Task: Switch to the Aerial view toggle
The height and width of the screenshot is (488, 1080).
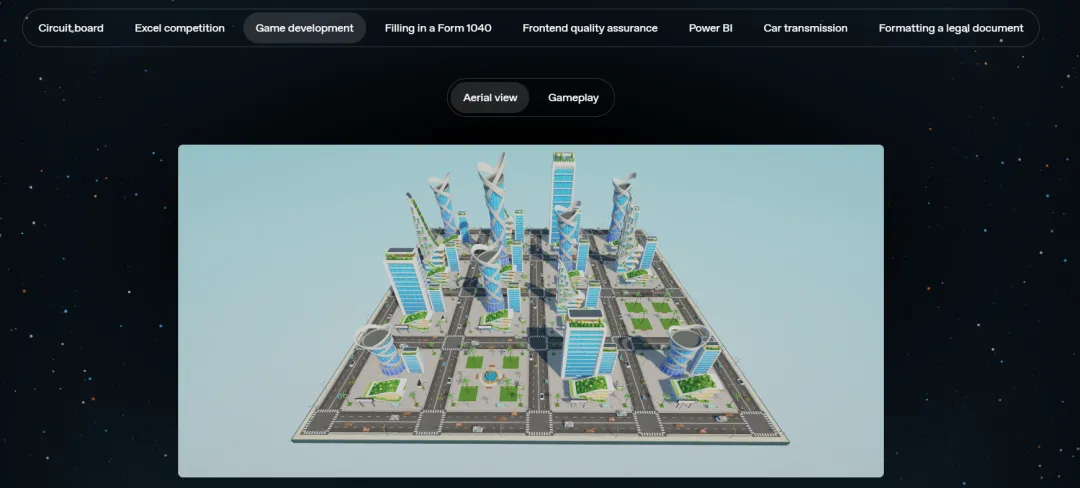Action: (x=490, y=98)
